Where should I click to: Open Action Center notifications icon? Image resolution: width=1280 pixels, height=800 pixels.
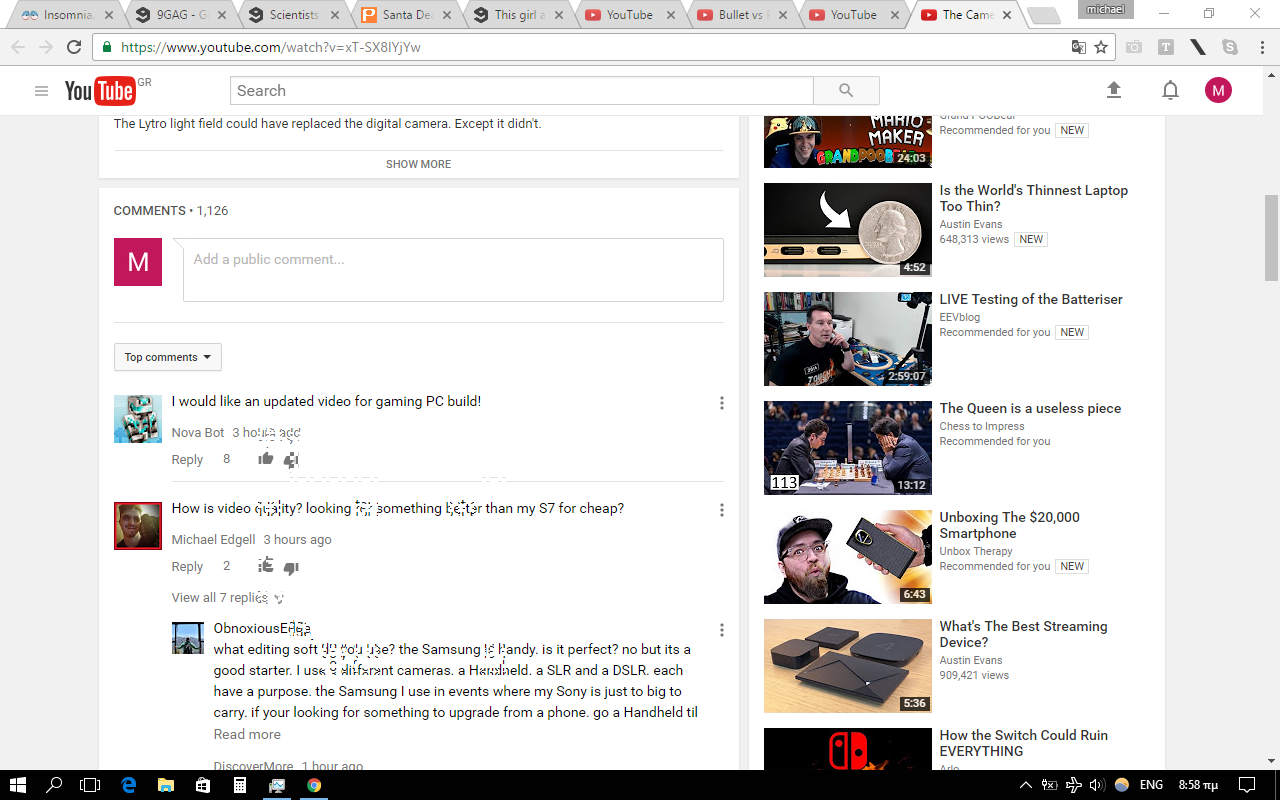1246,785
